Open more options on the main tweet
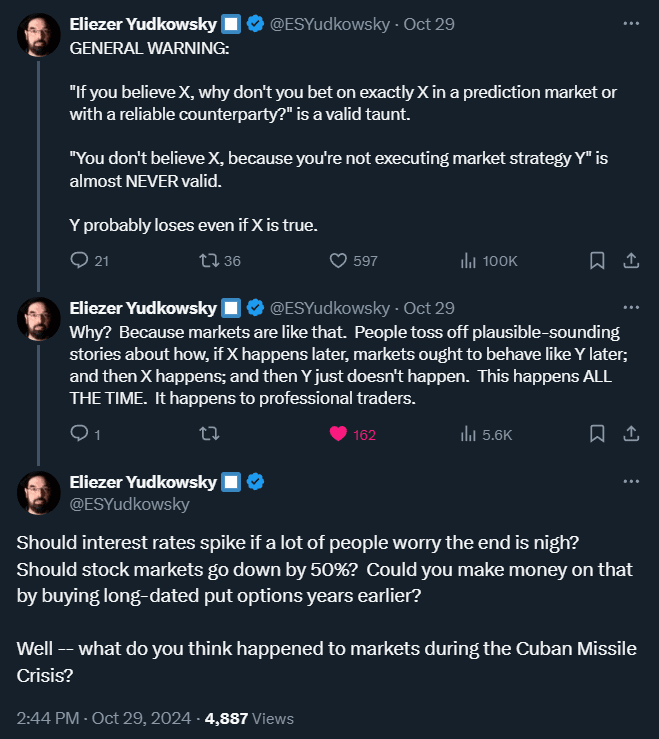The width and height of the screenshot is (659, 739). [631, 481]
